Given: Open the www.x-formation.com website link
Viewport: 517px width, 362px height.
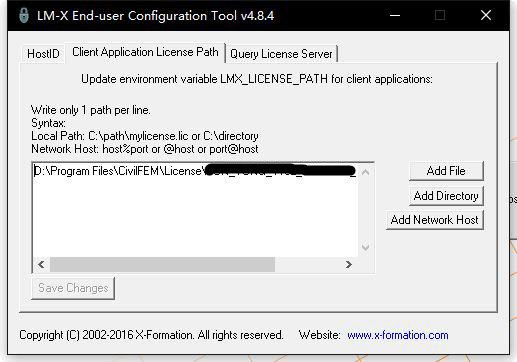Looking at the screenshot, I should [398, 335].
